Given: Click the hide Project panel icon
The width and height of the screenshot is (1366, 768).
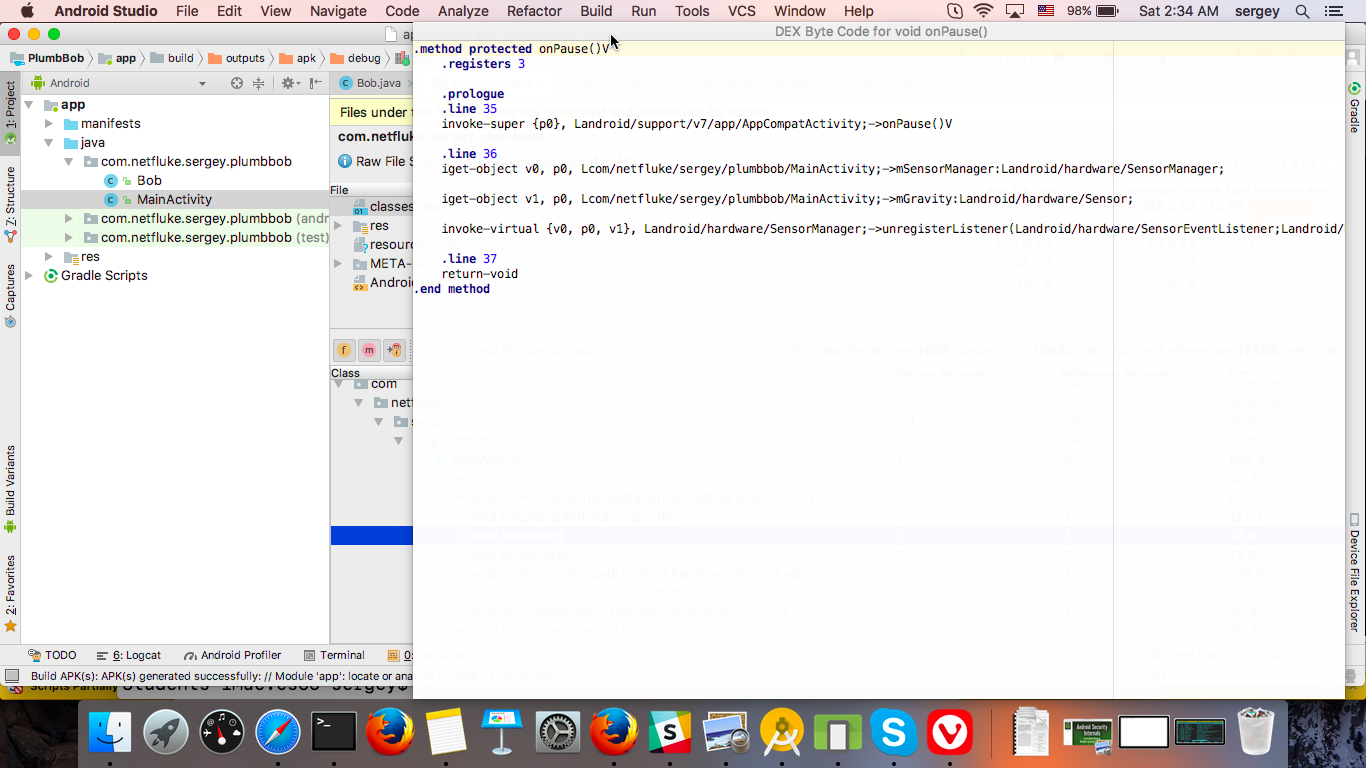Looking at the screenshot, I should point(315,83).
